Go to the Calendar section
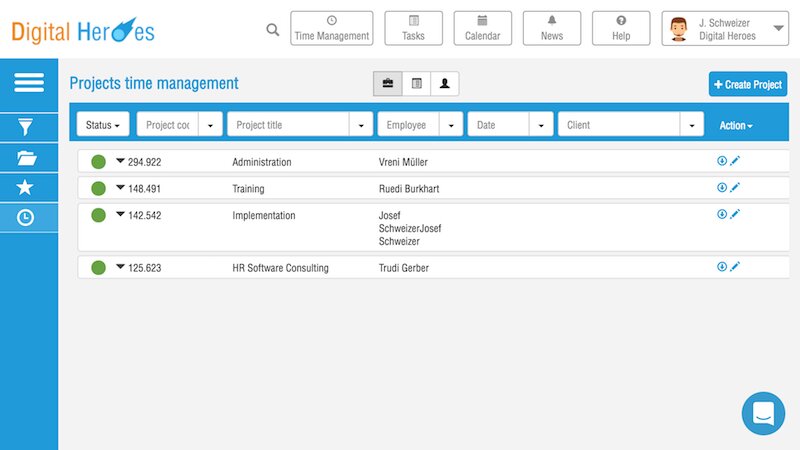Viewport: 800px width, 450px height. (482, 29)
